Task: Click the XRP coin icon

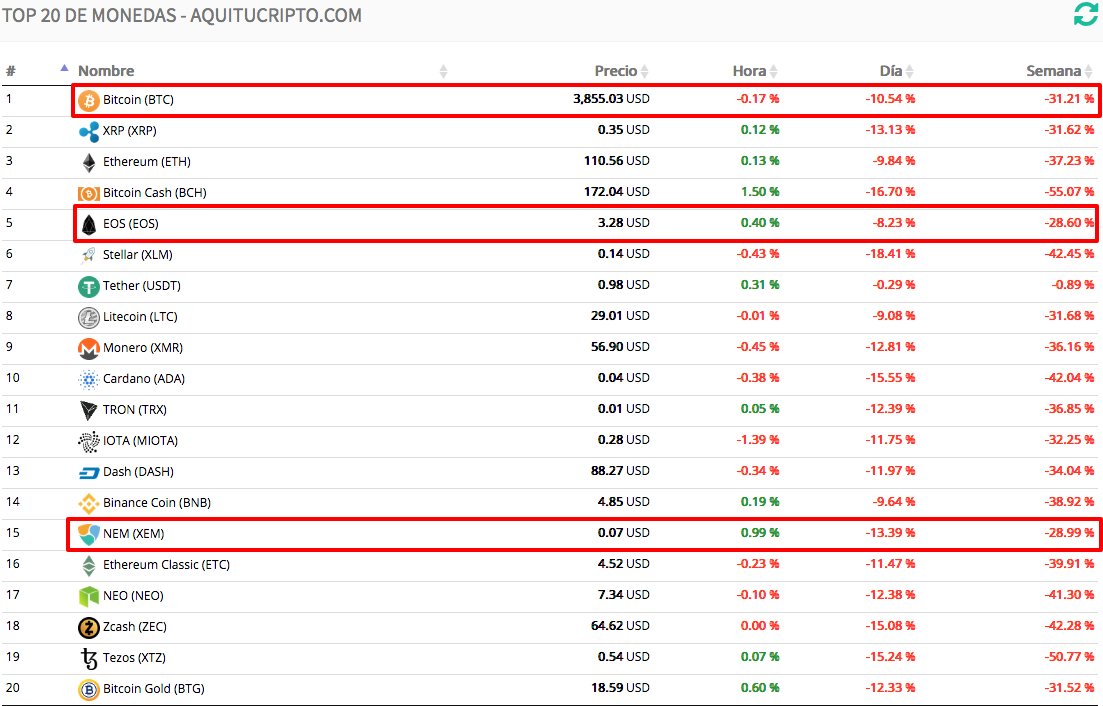Action: (89, 131)
